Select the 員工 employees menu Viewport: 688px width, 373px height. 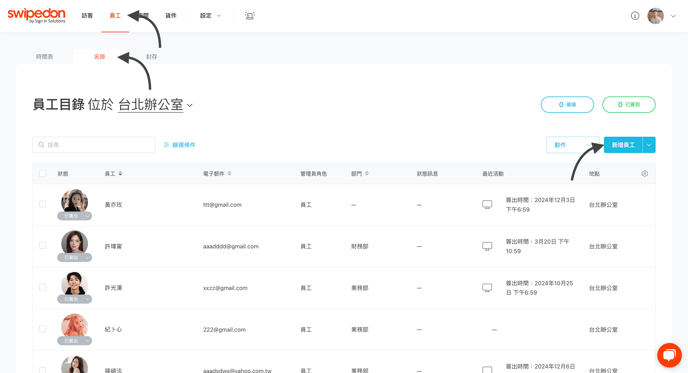[115, 16]
